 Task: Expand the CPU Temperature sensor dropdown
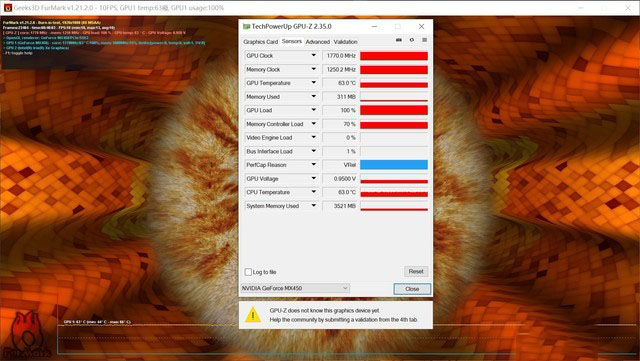coord(313,192)
